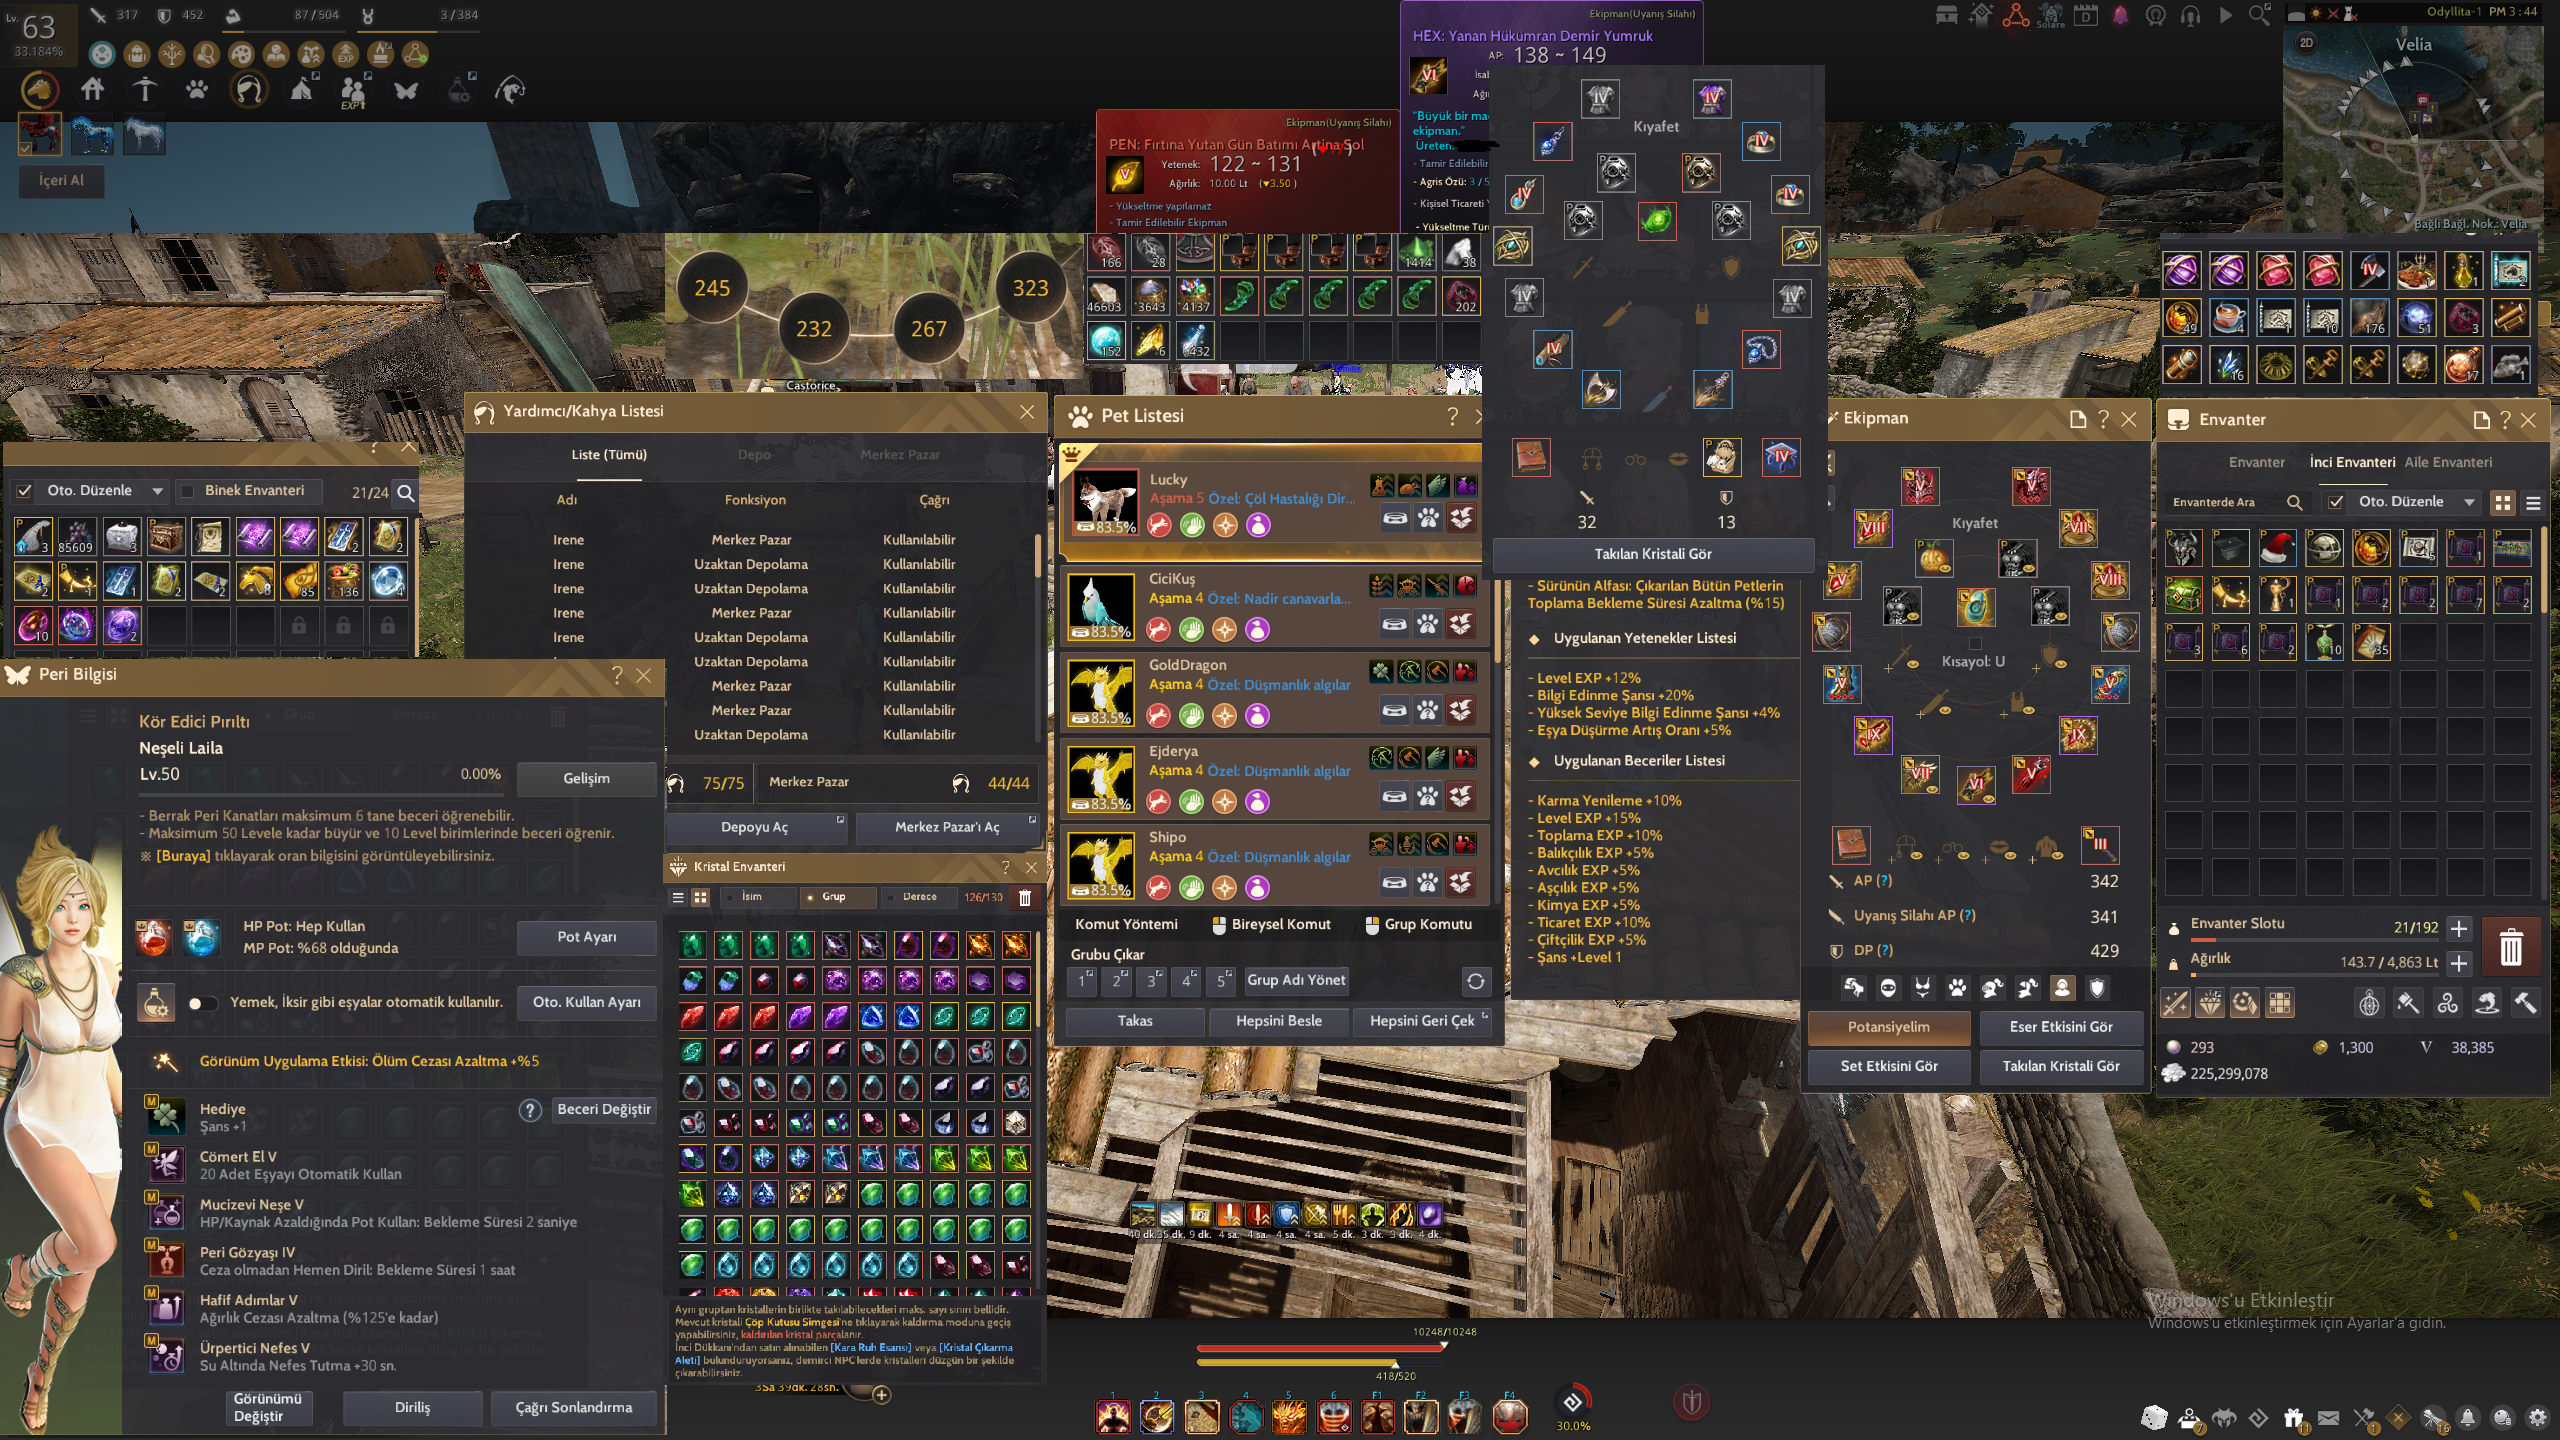Click the palette buff icon
Image resolution: width=2560 pixels, height=1440 pixels.
coord(241,53)
